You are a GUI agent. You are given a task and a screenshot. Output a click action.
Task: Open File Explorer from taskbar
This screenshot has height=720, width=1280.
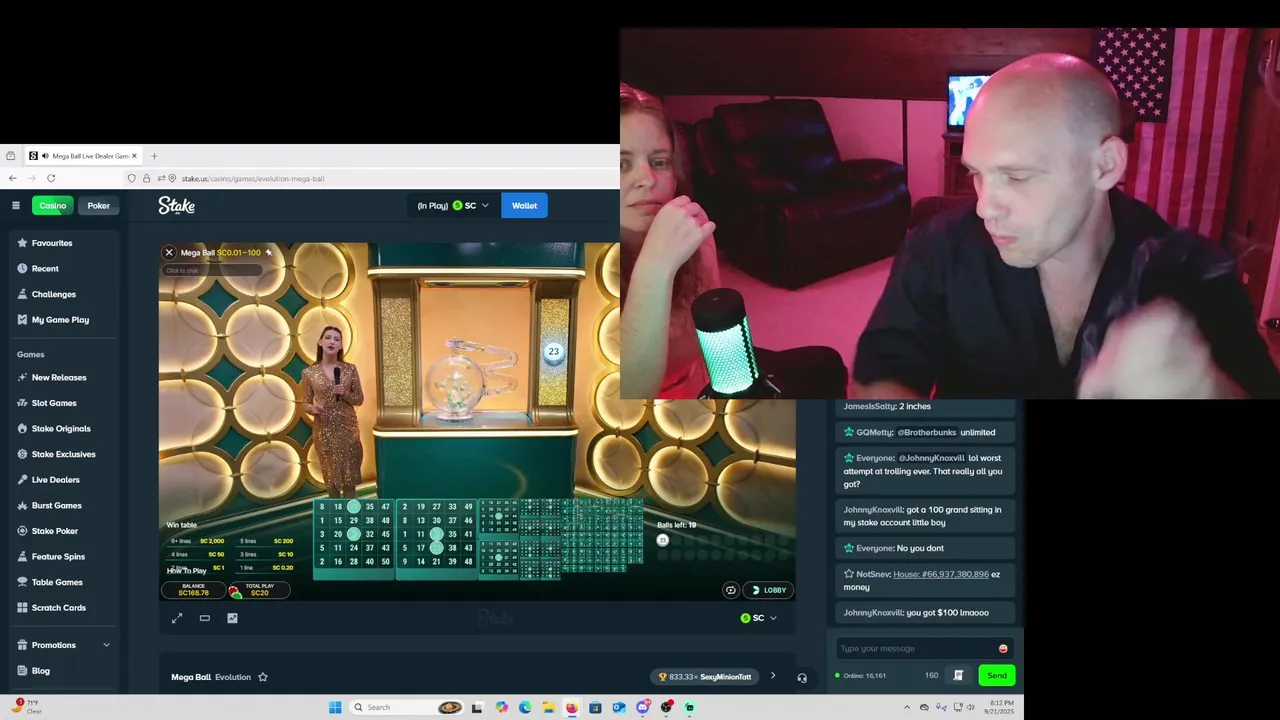(x=548, y=707)
